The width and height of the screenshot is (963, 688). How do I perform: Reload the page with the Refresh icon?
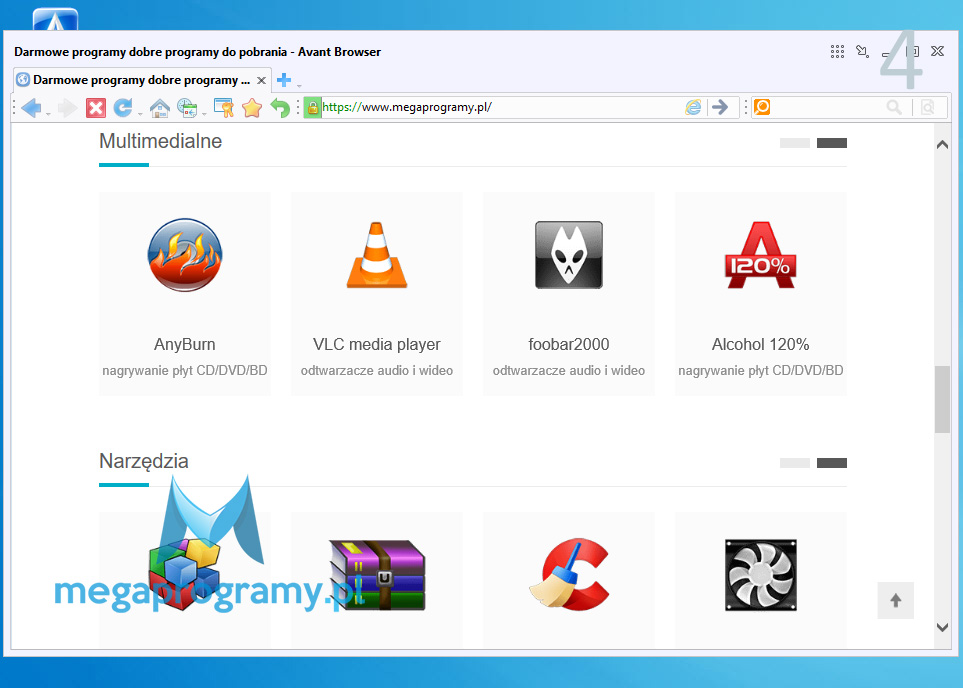pos(123,108)
